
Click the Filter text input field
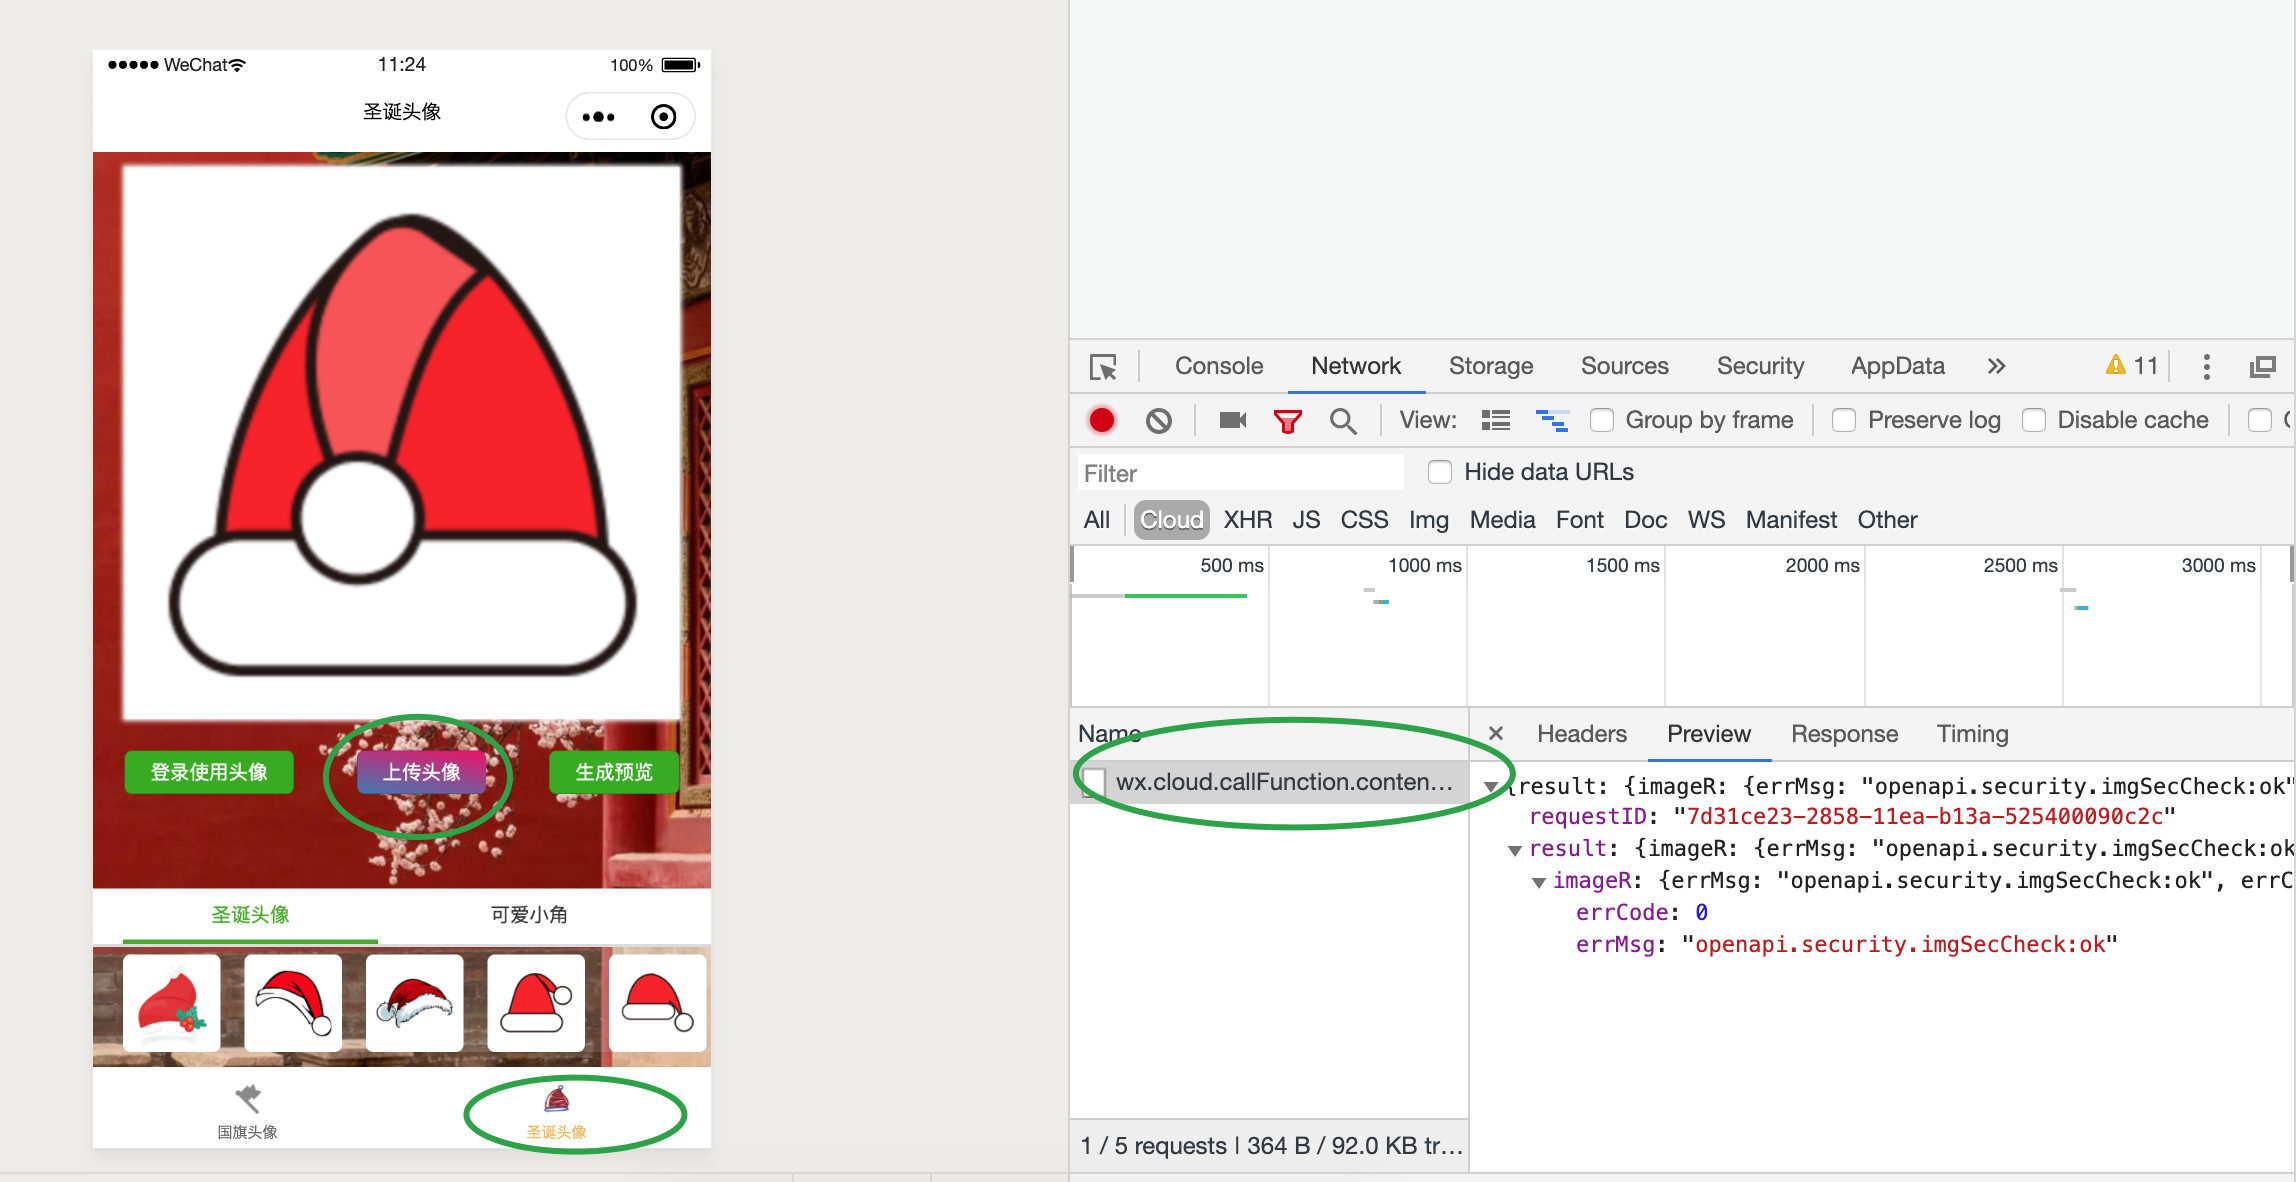(x=1240, y=473)
